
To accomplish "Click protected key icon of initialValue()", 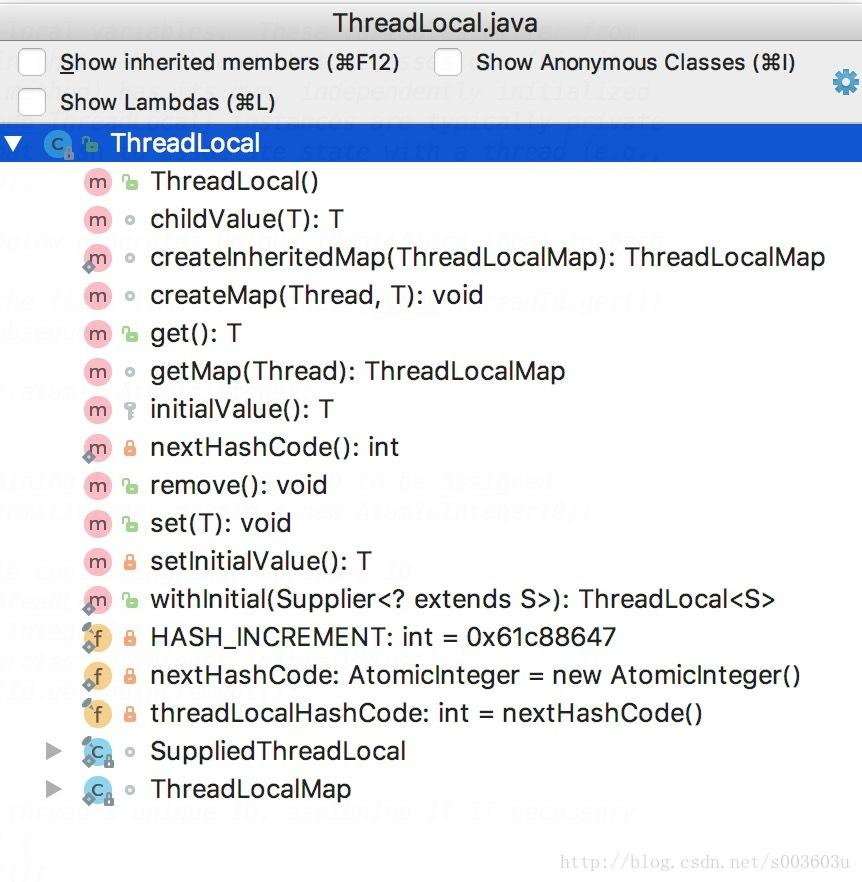I will tap(130, 411).
